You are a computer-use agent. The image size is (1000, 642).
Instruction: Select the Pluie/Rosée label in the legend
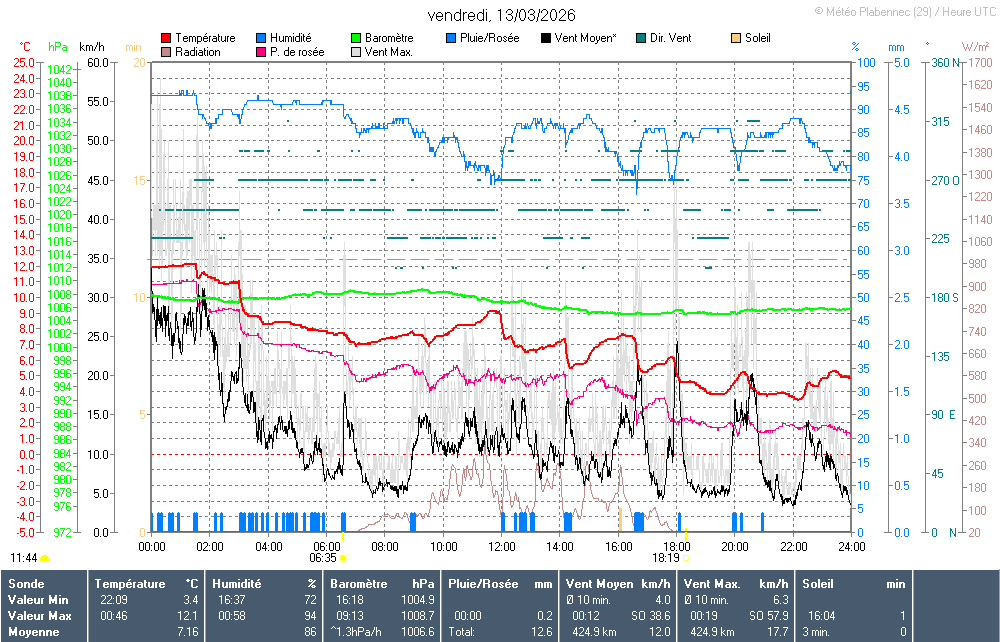point(489,38)
